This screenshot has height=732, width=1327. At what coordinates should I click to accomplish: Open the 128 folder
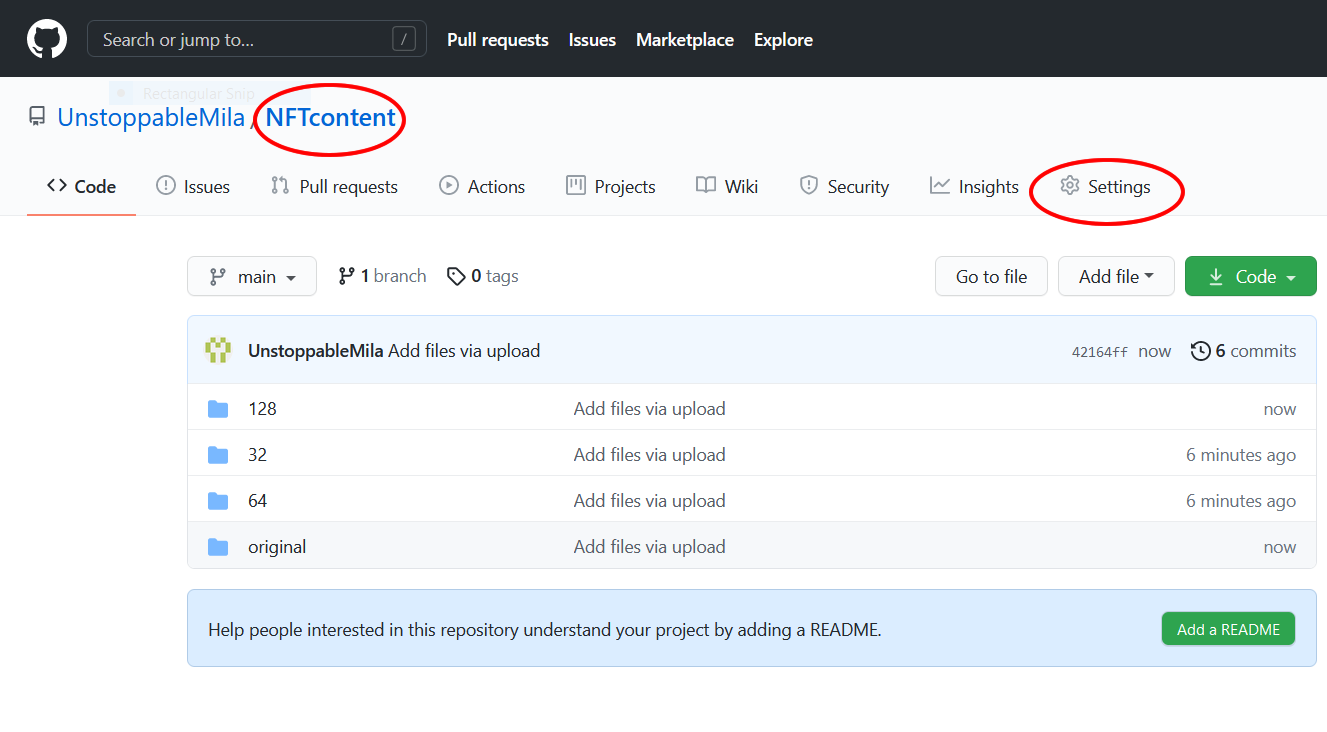click(262, 408)
